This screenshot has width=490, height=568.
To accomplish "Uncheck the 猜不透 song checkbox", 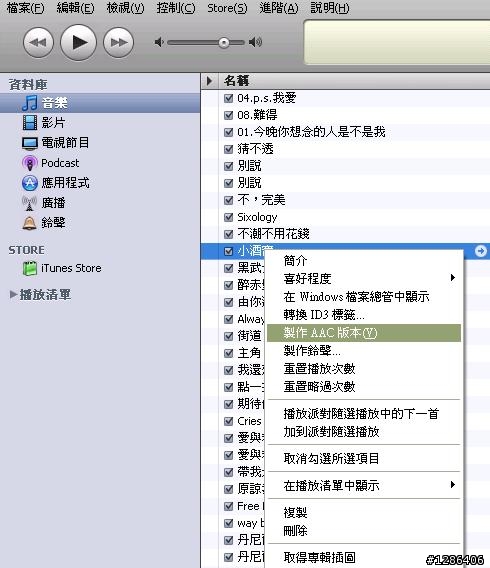I will [228, 149].
